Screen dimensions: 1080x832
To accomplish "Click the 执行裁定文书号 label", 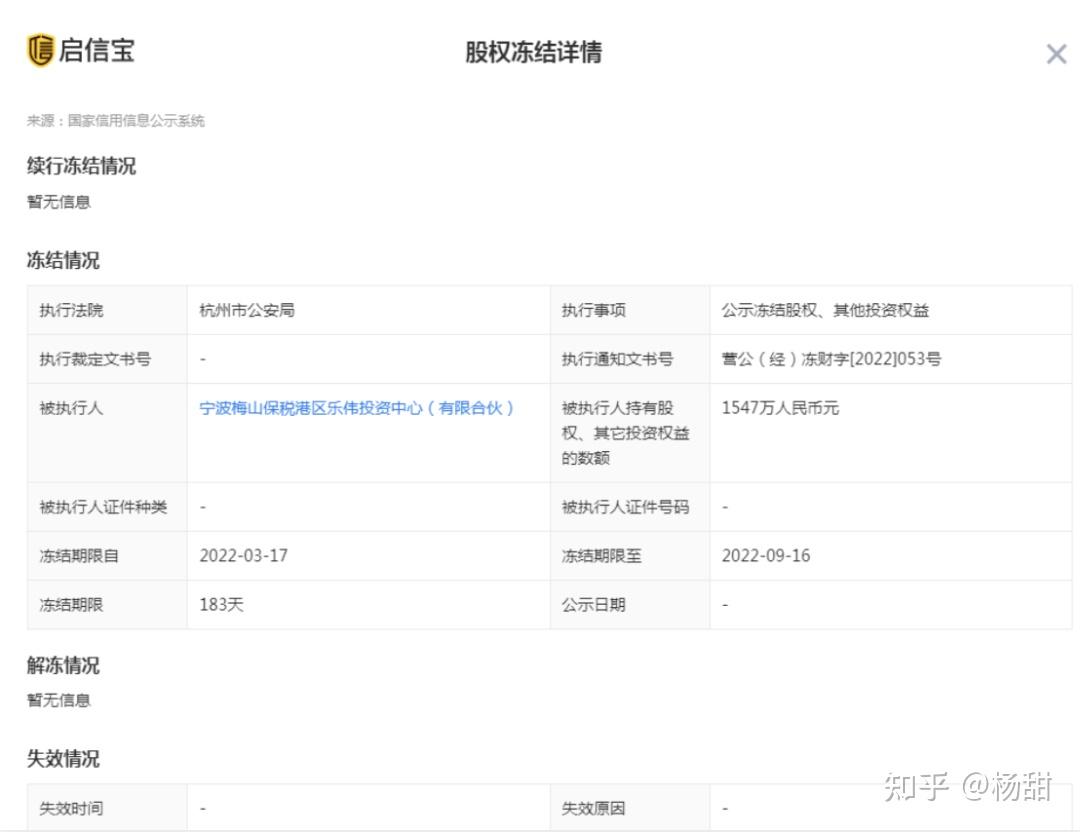I will coord(95,359).
